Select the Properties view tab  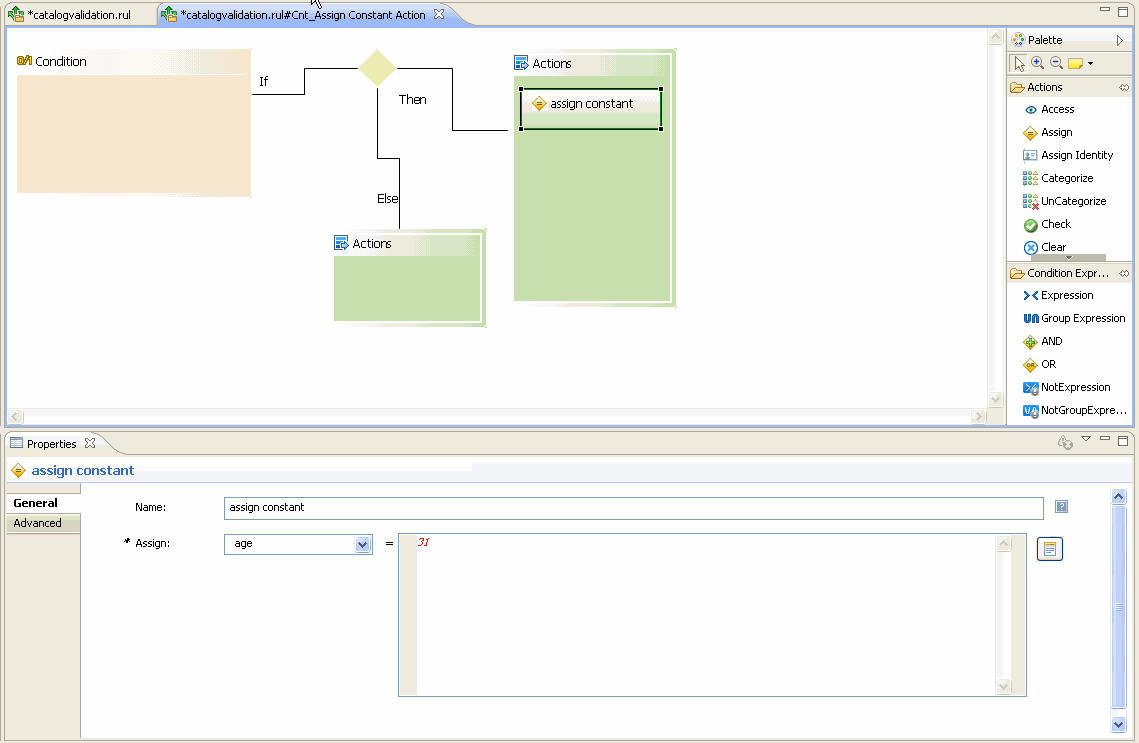(x=51, y=444)
